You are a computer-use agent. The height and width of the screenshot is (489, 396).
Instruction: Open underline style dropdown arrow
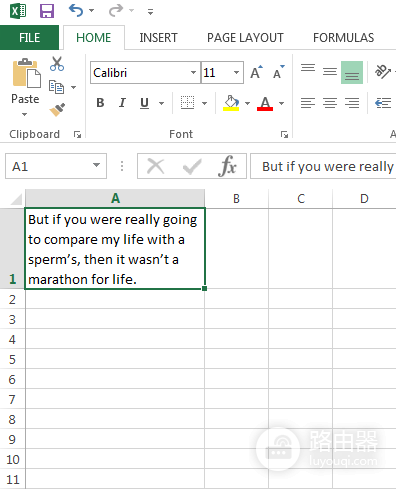click(162, 103)
